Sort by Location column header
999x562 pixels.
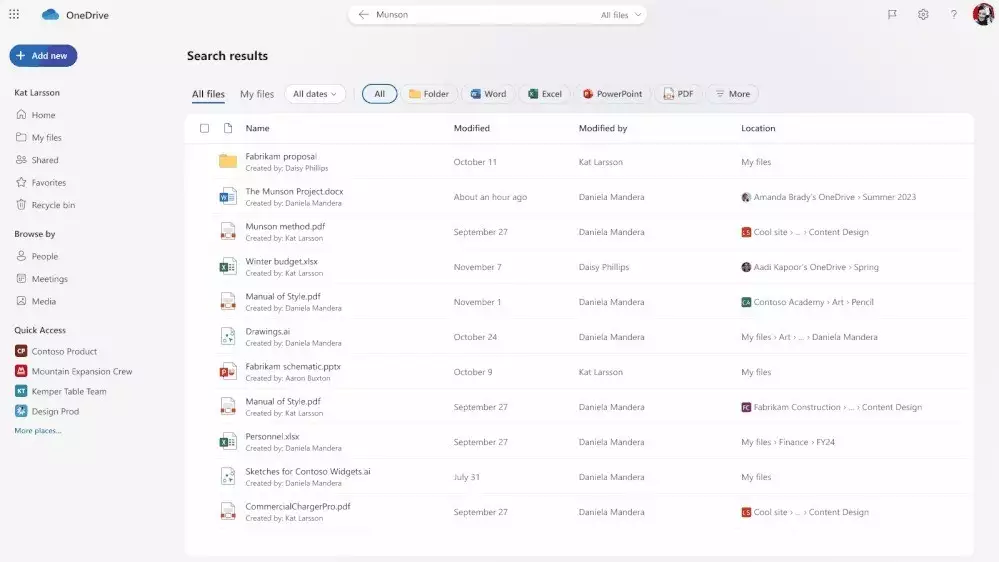pos(758,128)
